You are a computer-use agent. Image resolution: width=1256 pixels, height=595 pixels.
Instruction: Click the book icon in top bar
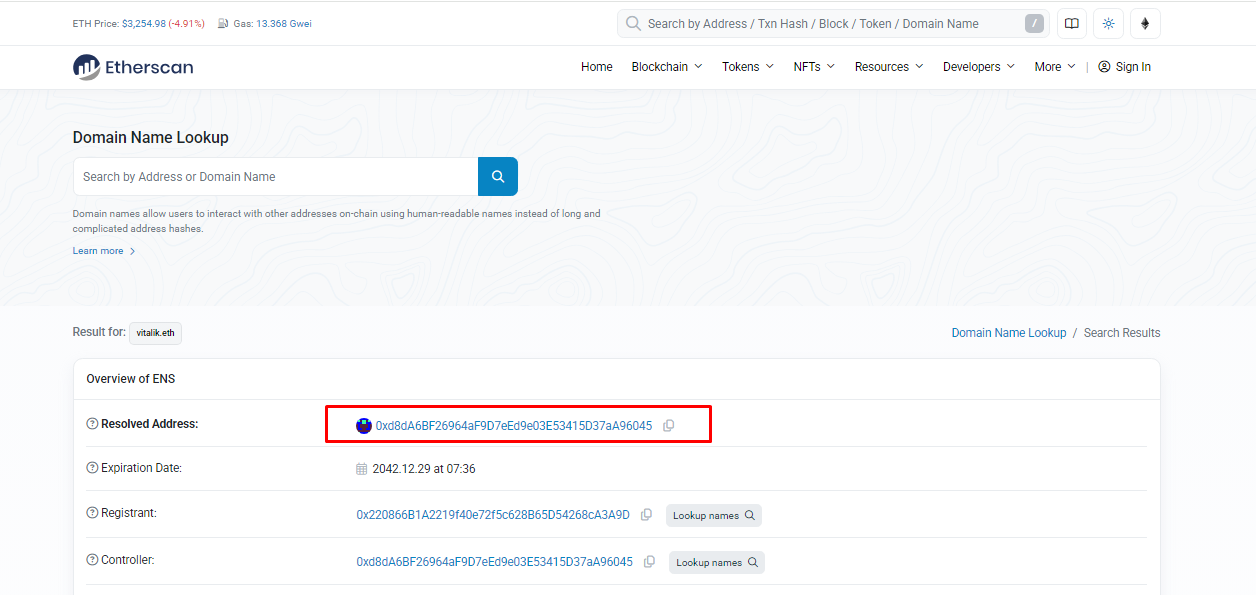(1071, 23)
